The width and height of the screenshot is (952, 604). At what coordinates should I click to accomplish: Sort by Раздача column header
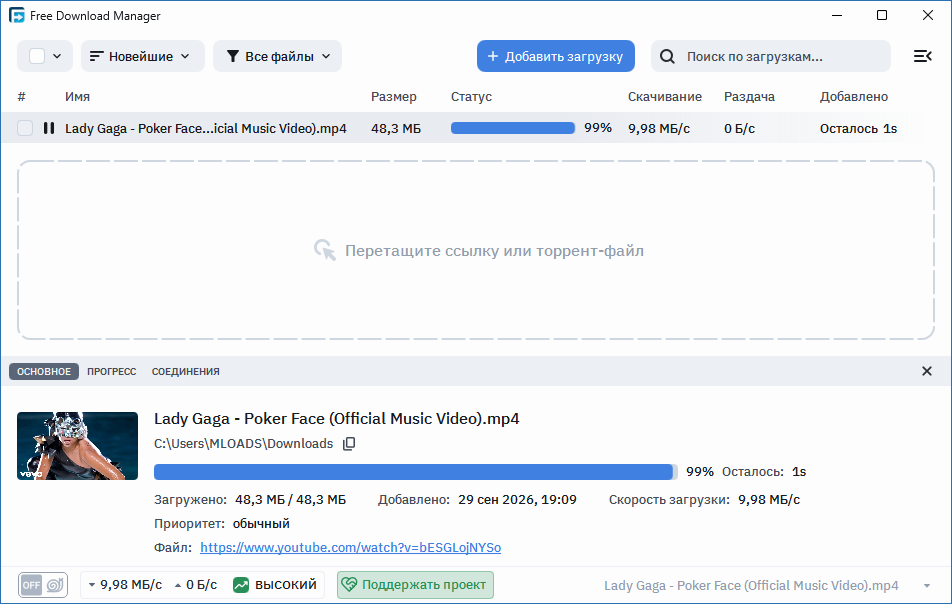[749, 97]
